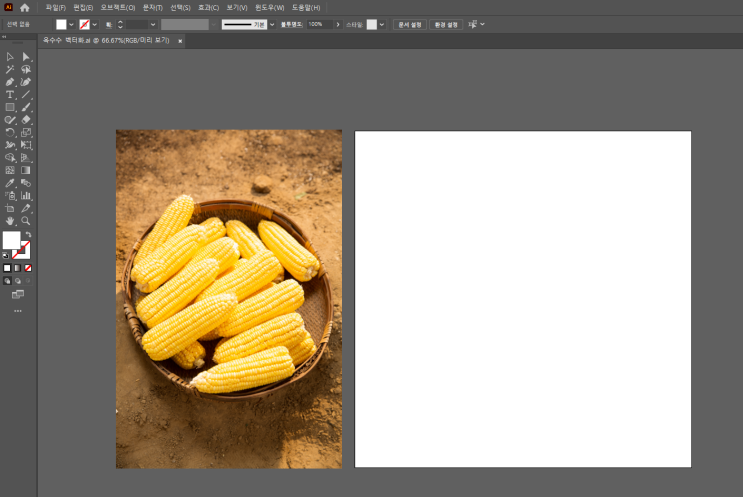Screen dimensions: 743x497
Task: Select the Hand tool
Action: [x=10, y=221]
